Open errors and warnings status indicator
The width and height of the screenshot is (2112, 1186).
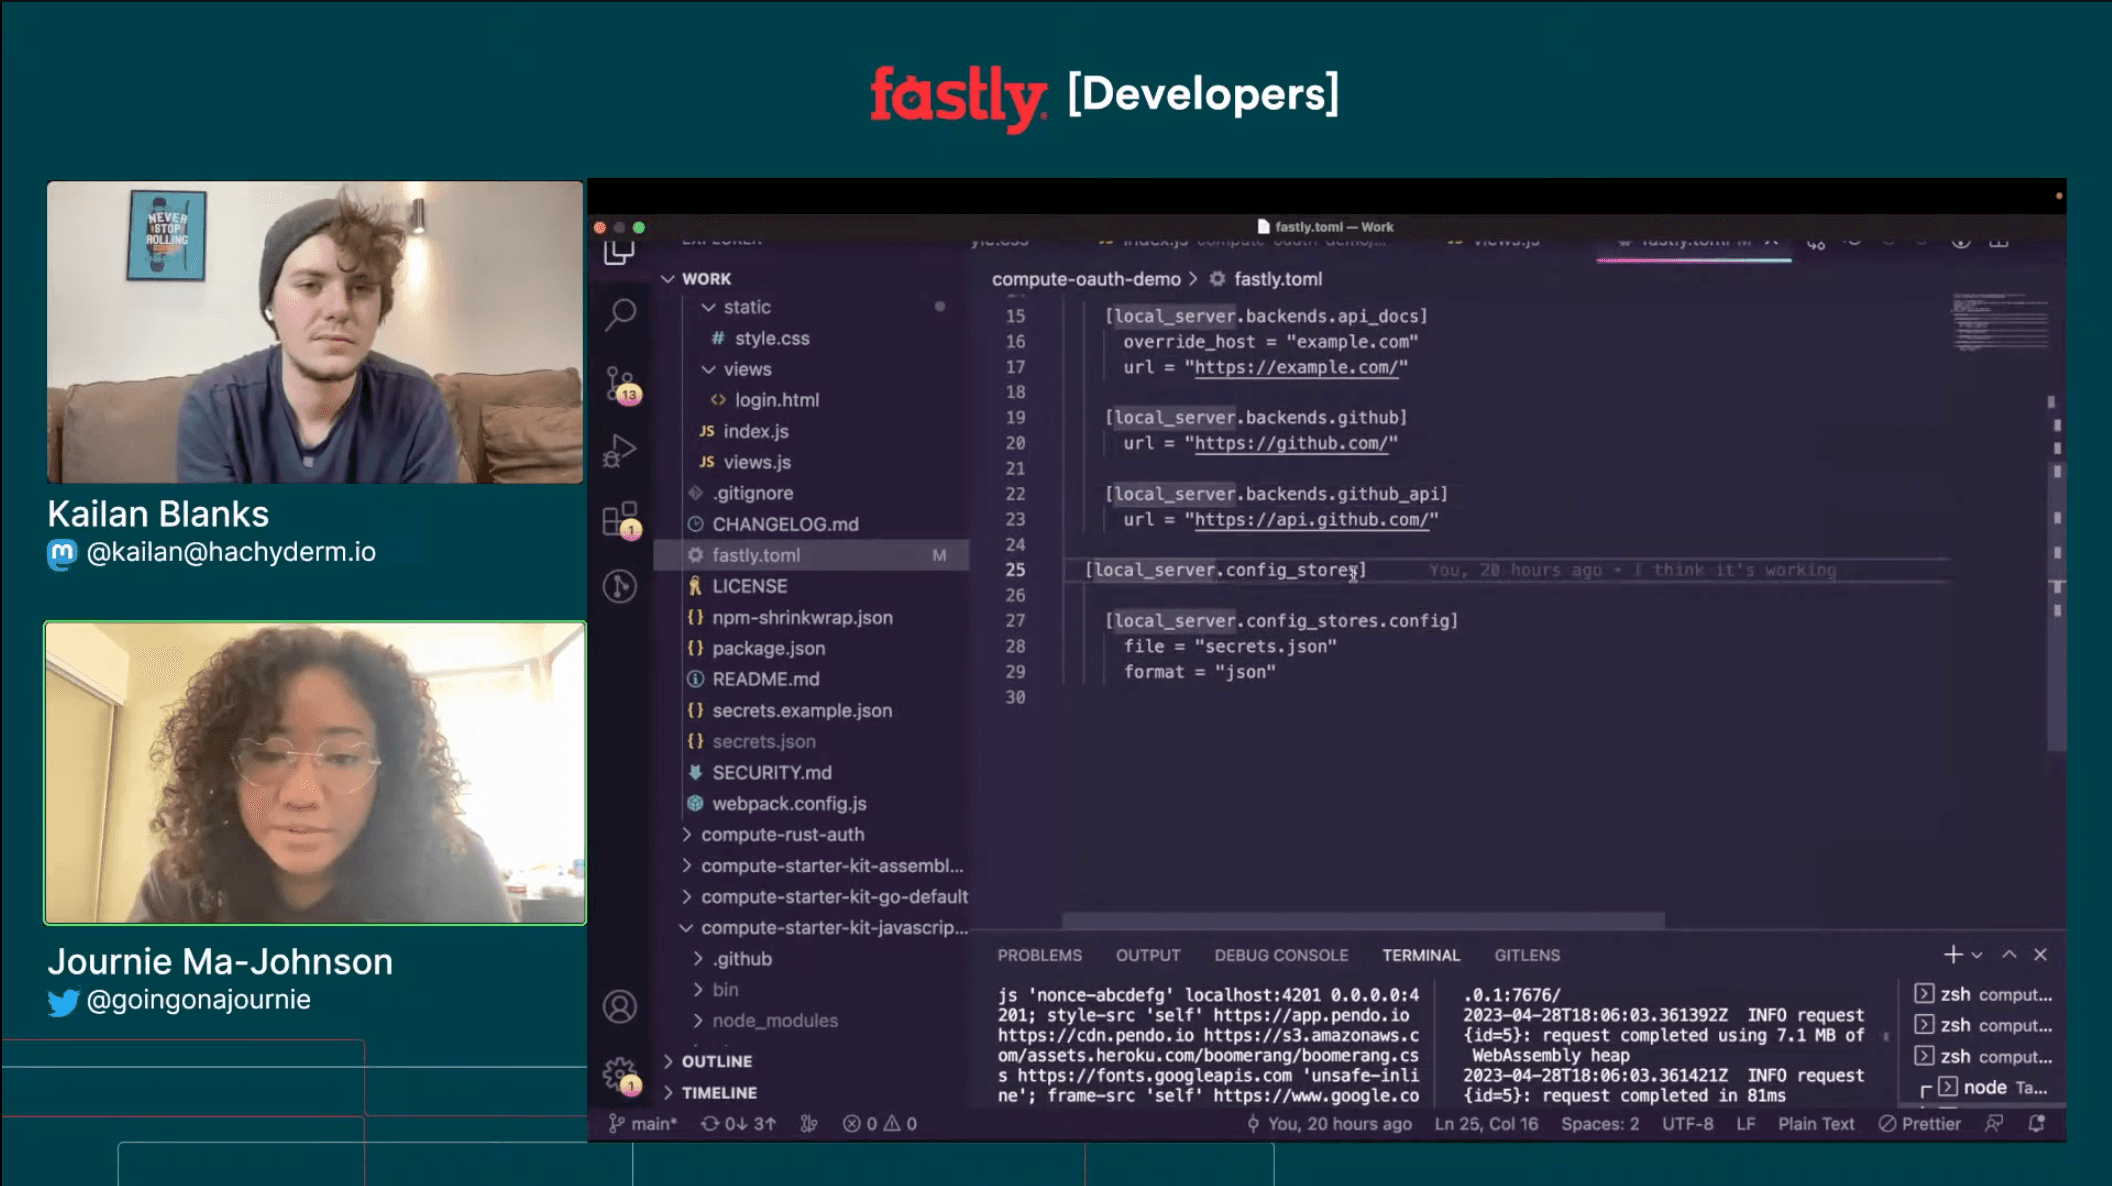[x=880, y=1124]
